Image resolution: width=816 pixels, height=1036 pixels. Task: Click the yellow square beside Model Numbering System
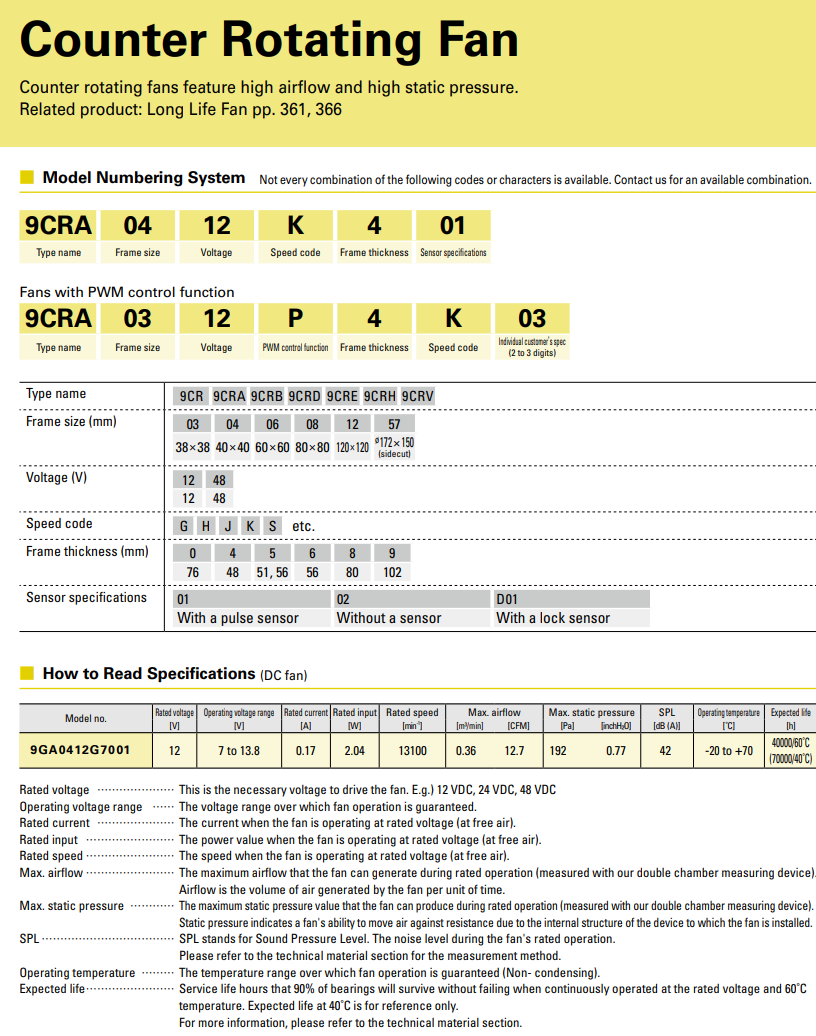click(x=27, y=178)
